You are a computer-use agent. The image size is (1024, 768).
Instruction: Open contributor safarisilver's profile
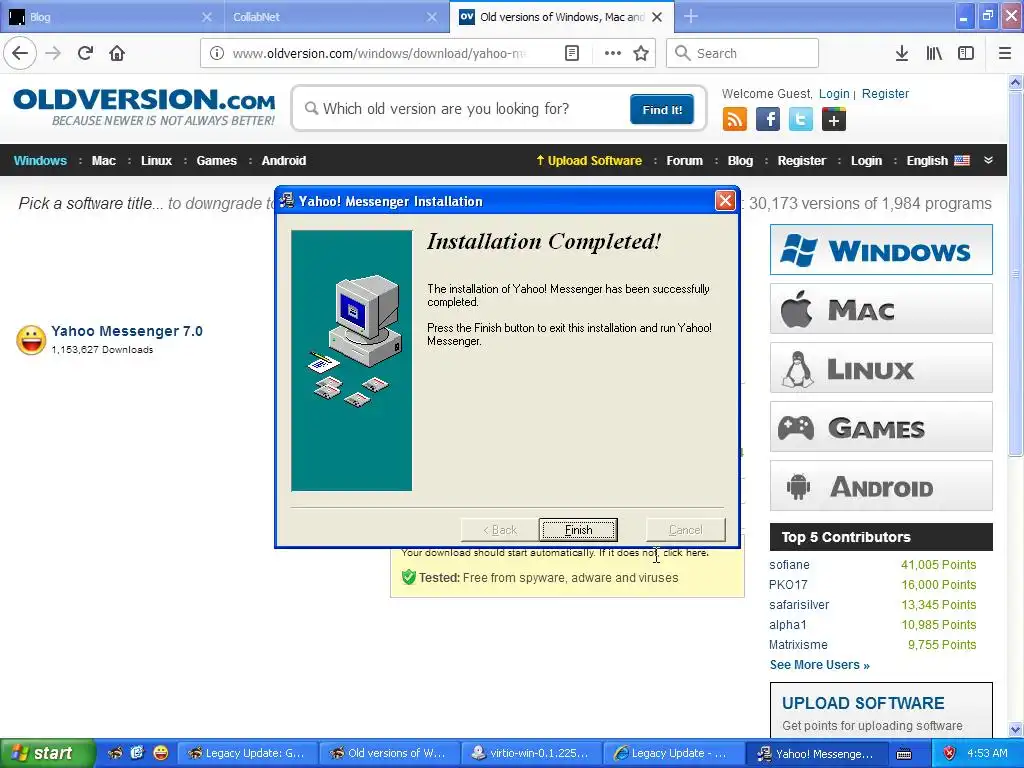tap(799, 605)
